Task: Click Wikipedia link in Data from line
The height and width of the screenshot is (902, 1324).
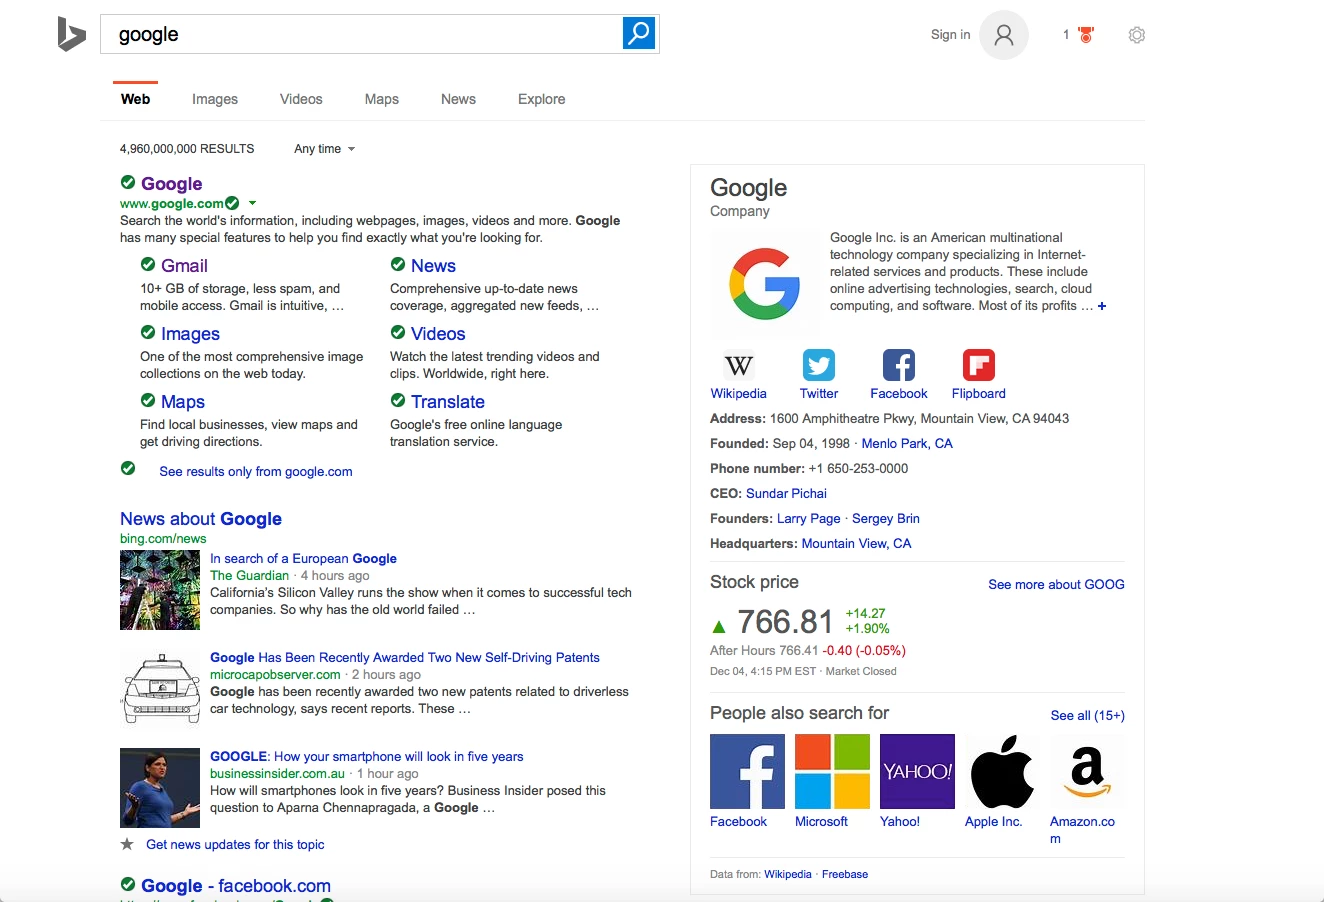Action: 788,874
